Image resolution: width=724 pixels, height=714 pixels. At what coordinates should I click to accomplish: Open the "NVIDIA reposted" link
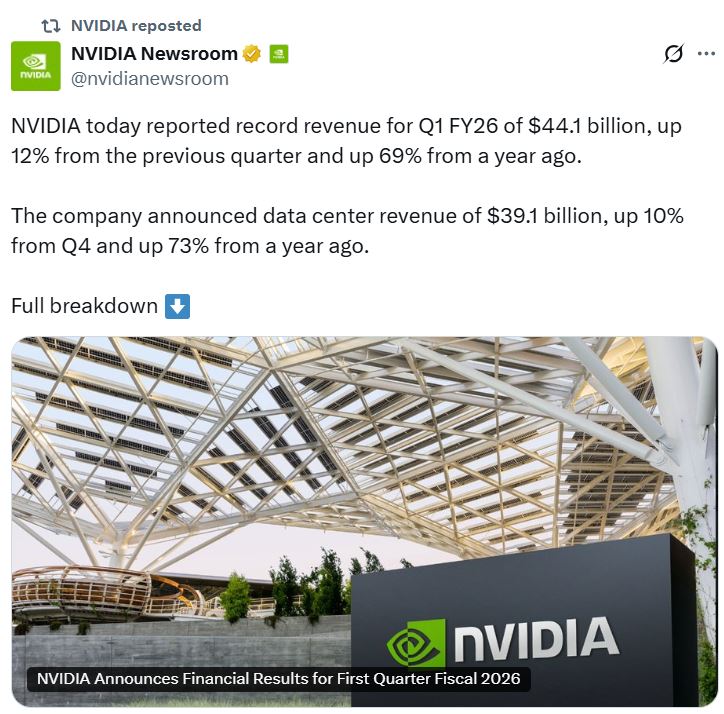pos(136,26)
